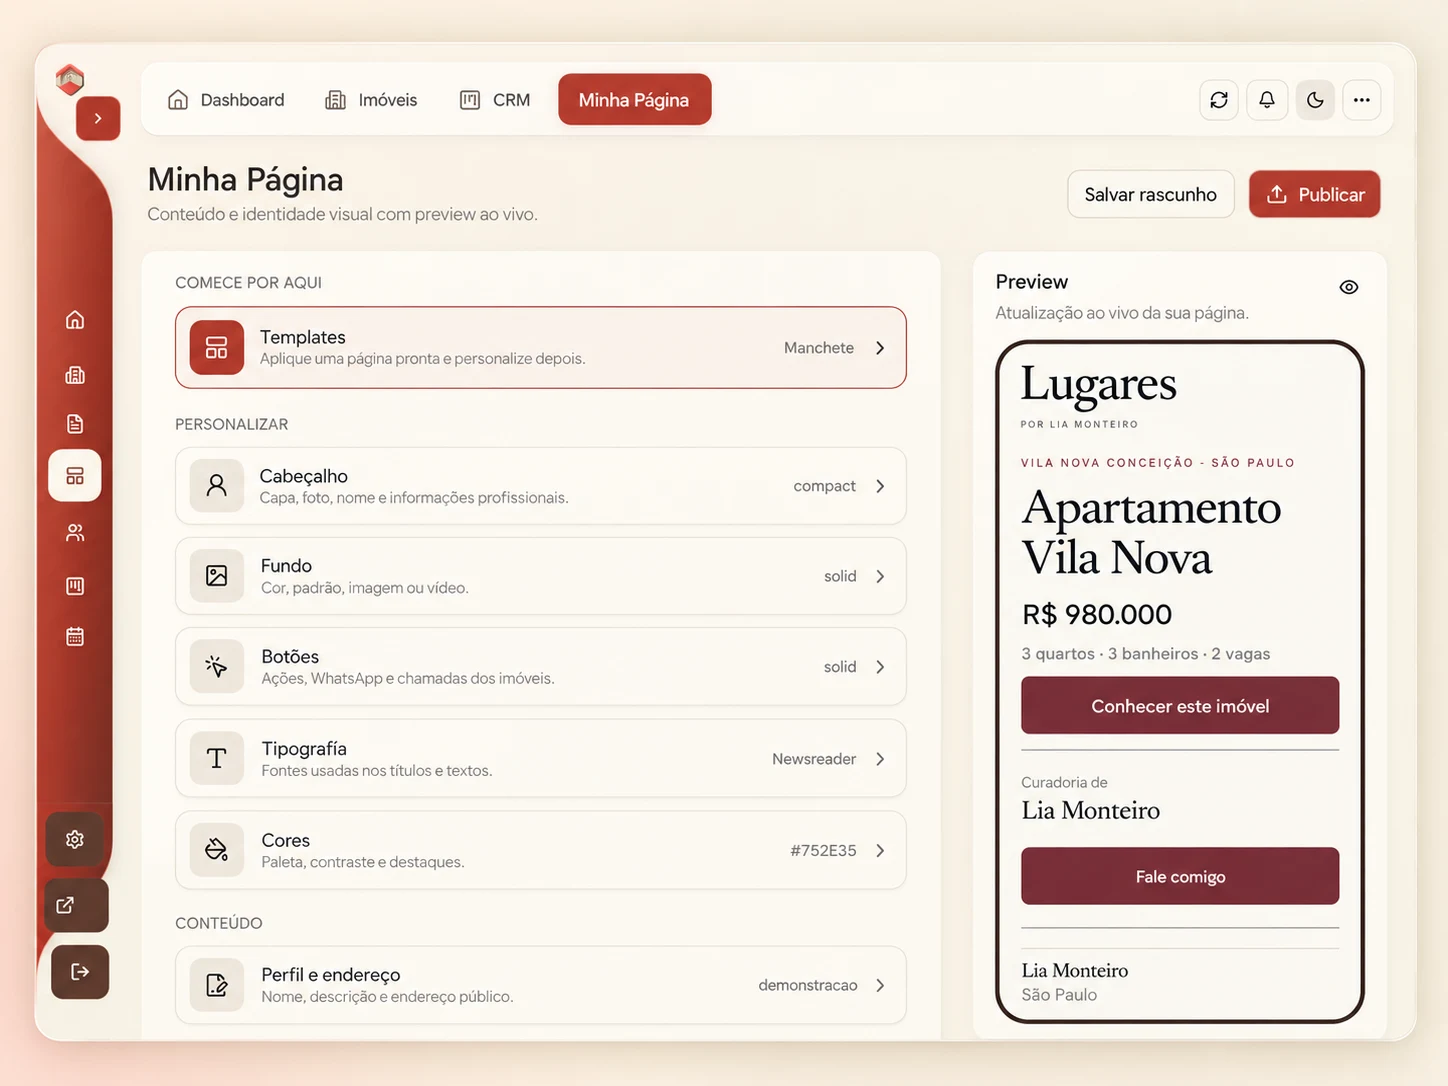Click the logout icon in the sidebar
Viewport: 1448px width, 1086px height.
(80, 972)
